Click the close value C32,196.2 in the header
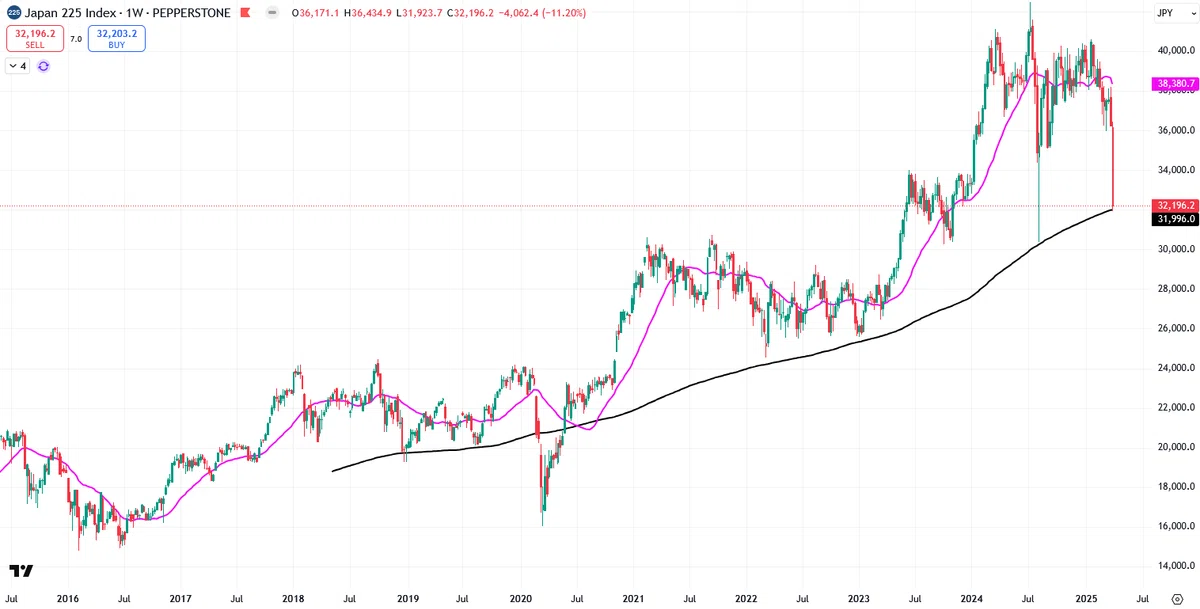Screen dimensions: 1200x609 click(x=471, y=13)
